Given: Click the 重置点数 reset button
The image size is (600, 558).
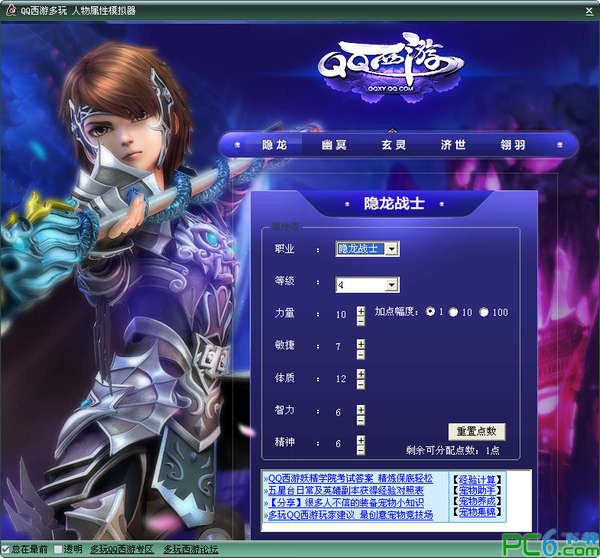Looking at the screenshot, I should pos(477,432).
